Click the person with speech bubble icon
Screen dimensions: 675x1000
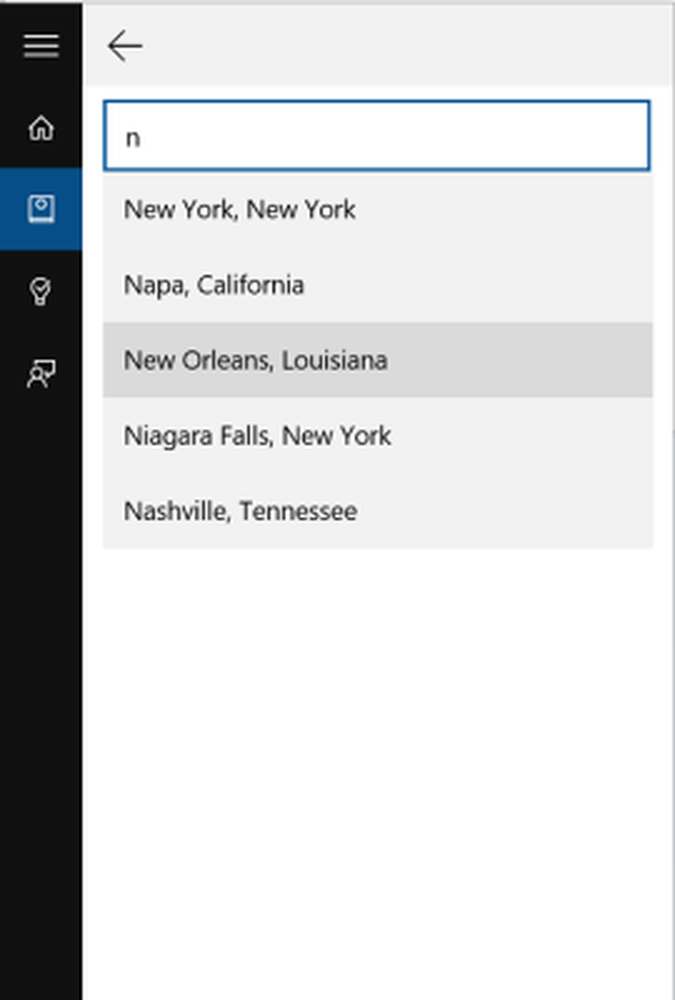(x=41, y=373)
